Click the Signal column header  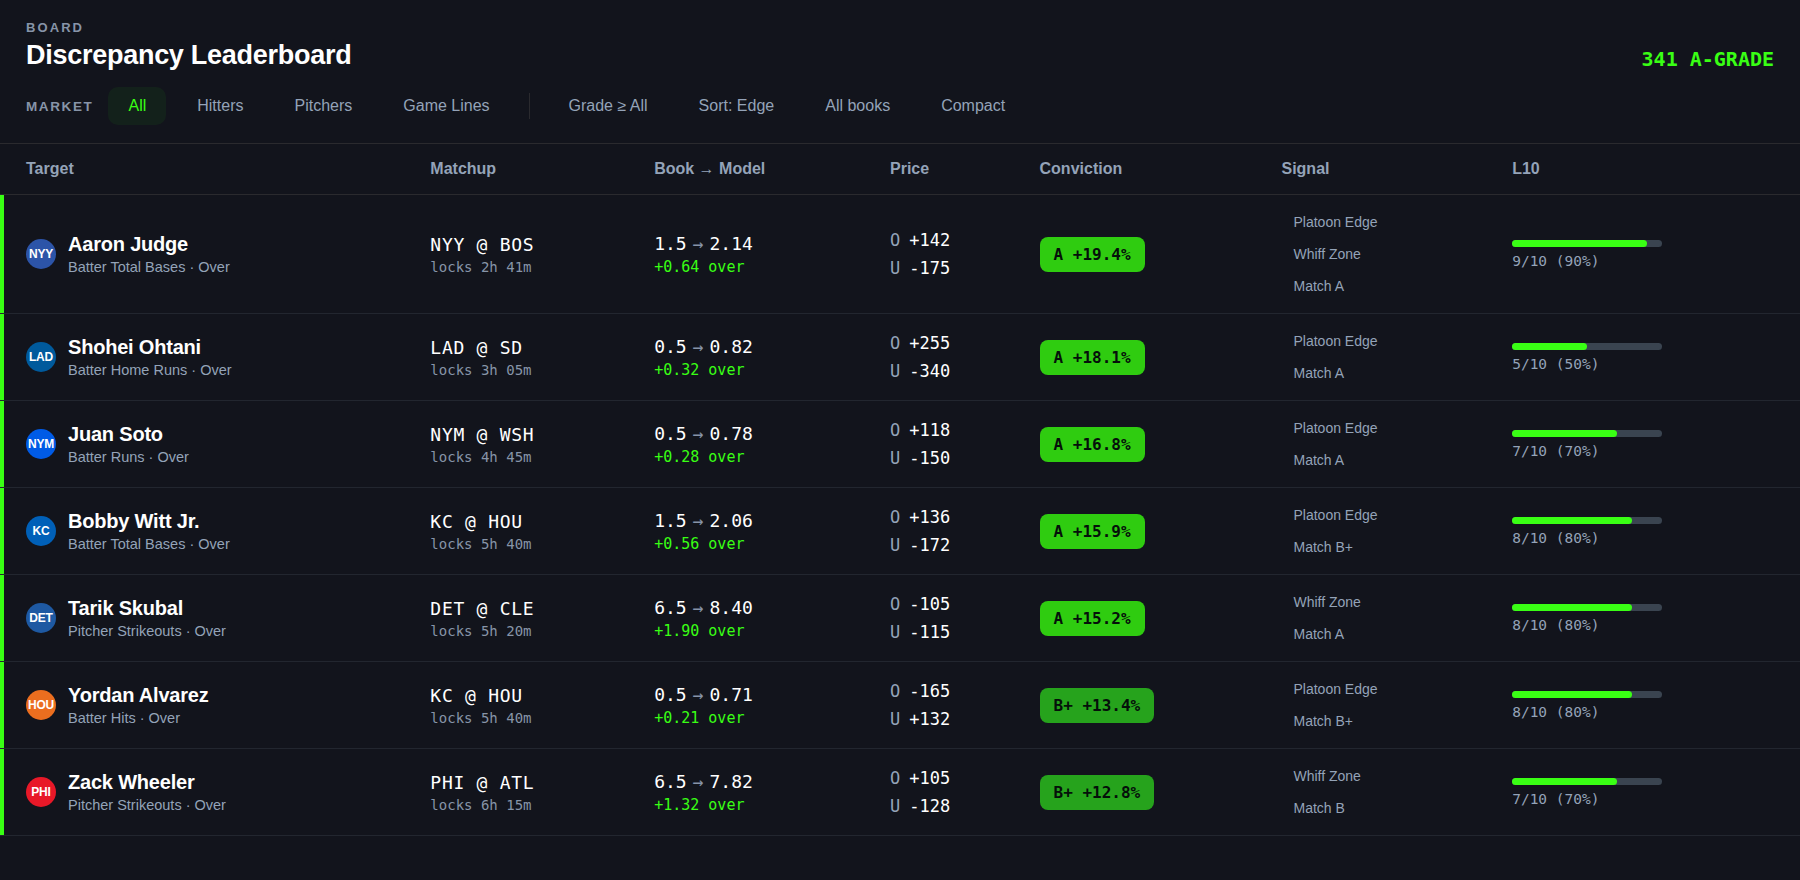pyautogui.click(x=1305, y=169)
